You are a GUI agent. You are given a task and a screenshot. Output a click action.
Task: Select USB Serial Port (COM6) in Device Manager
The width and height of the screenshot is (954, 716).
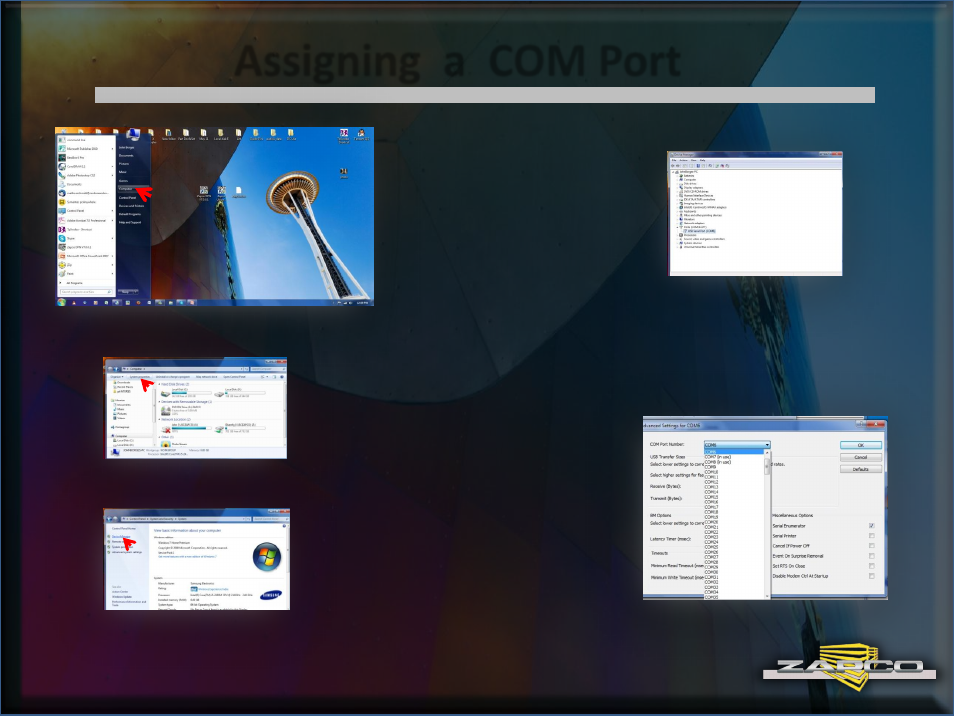point(702,231)
